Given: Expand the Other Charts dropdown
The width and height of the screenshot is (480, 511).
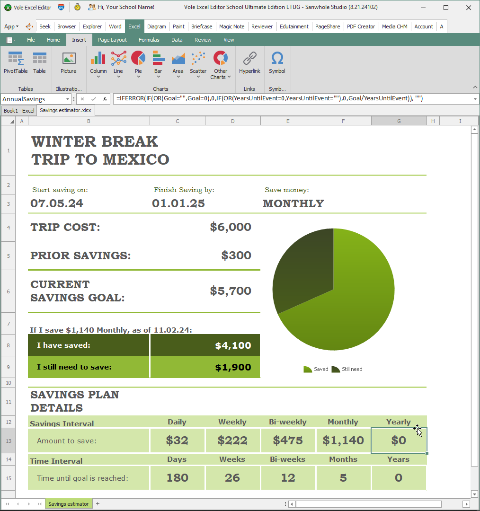Looking at the screenshot, I should 221,65.
